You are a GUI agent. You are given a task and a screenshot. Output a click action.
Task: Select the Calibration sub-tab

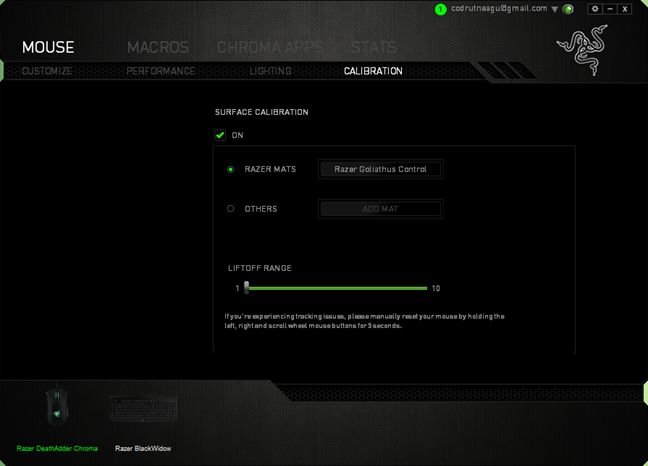tap(373, 71)
